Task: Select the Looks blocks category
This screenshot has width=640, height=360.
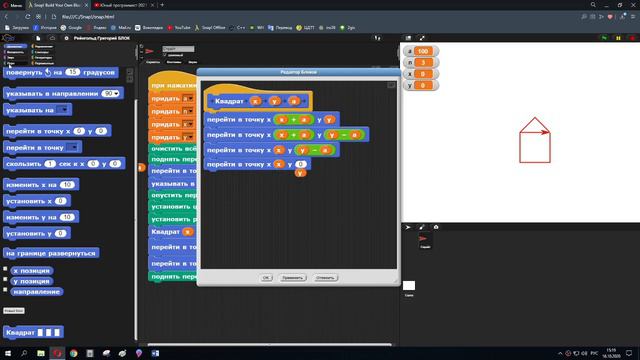Action: [16, 52]
